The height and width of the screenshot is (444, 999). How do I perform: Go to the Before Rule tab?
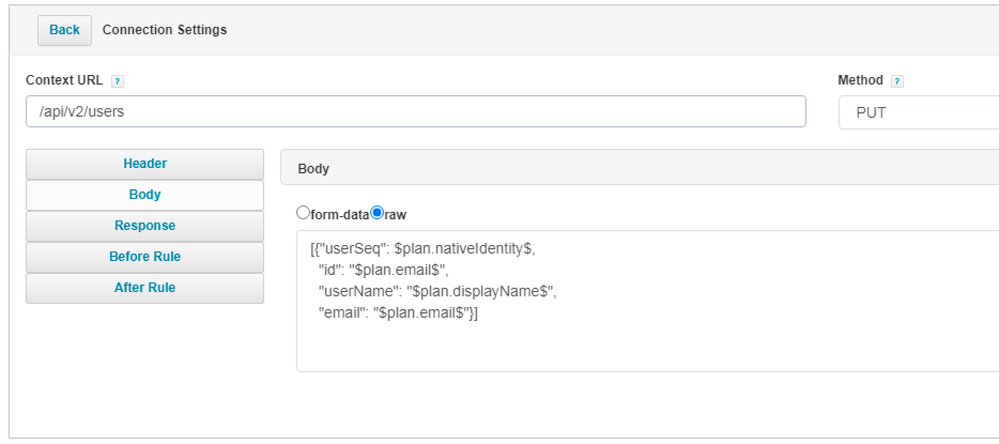(x=145, y=257)
